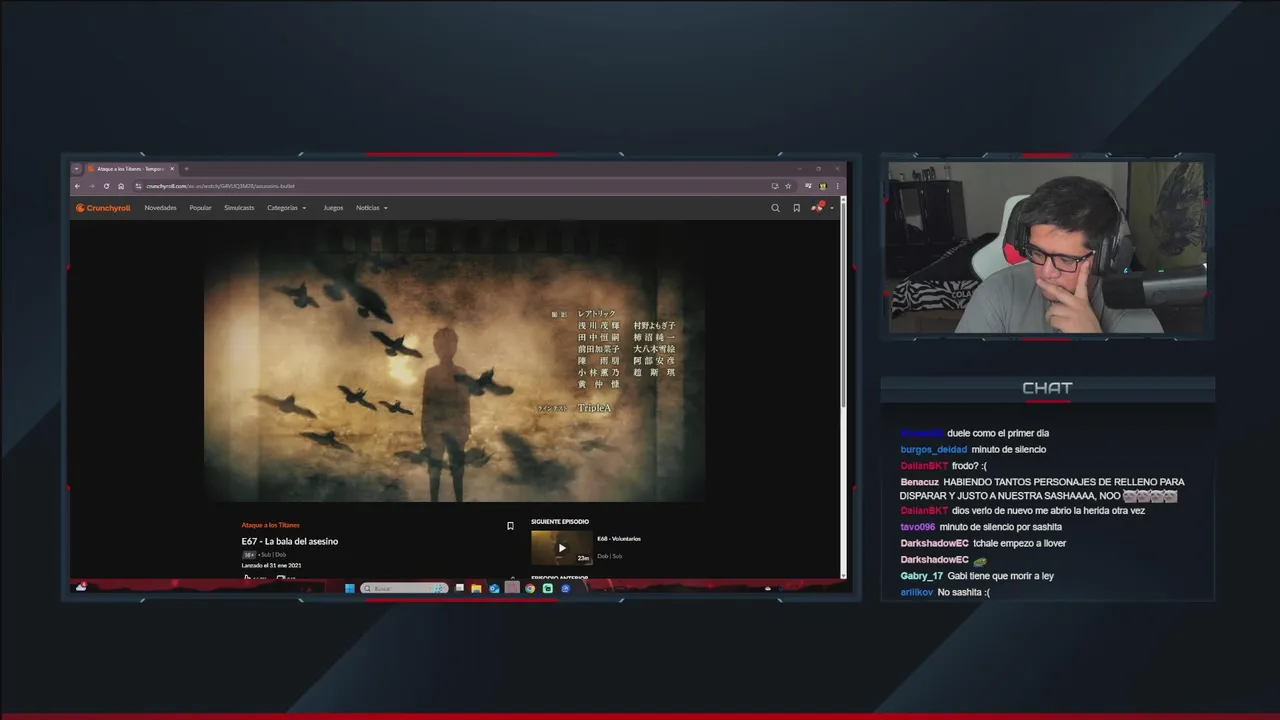Open the Ataque a los Titanes series link
Viewport: 1280px width, 720px height.
tap(270, 525)
